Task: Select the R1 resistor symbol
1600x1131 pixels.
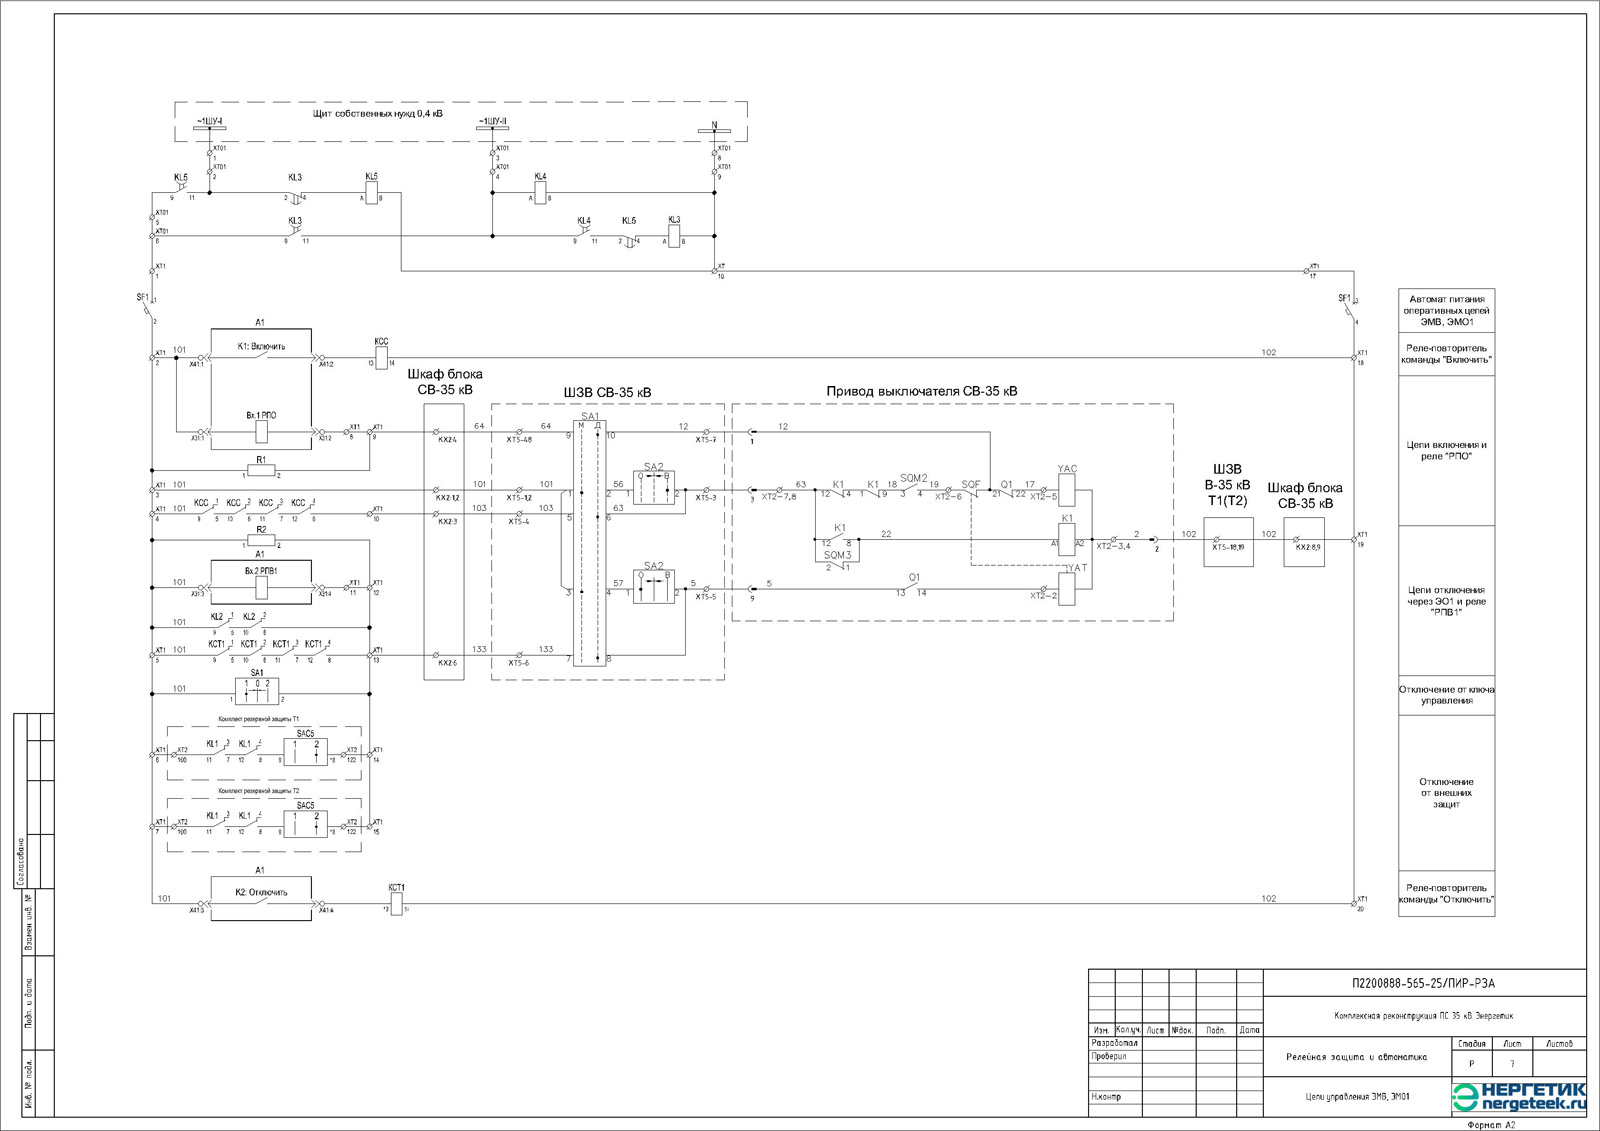Action: [x=261, y=470]
